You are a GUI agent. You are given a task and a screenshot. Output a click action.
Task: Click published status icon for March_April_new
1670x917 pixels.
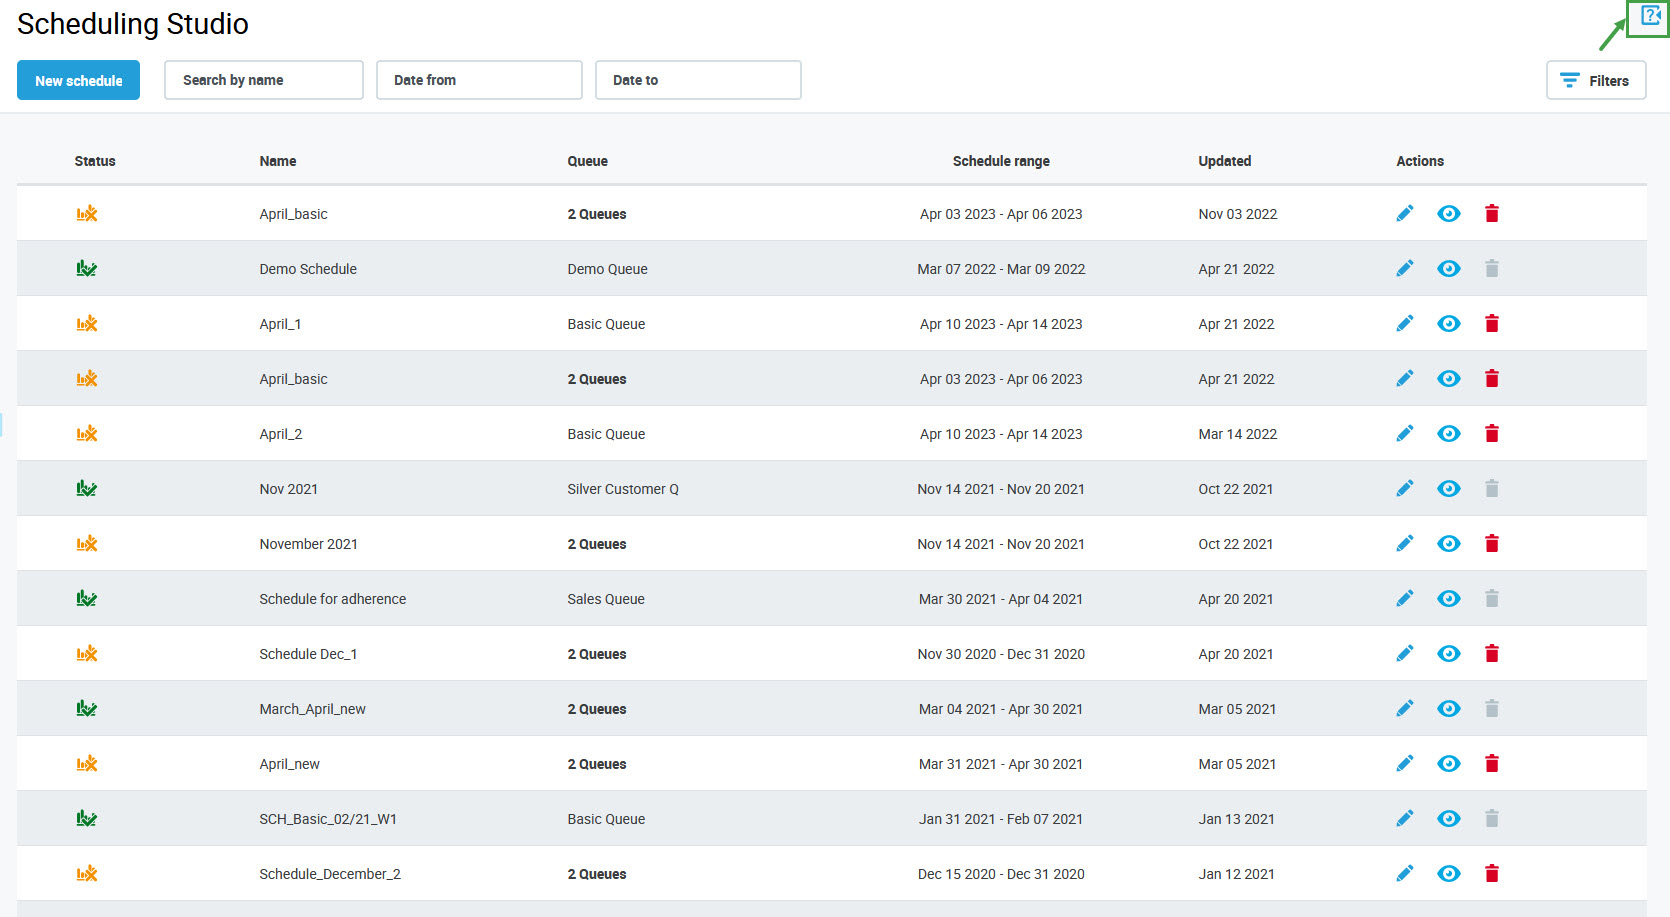(x=87, y=708)
